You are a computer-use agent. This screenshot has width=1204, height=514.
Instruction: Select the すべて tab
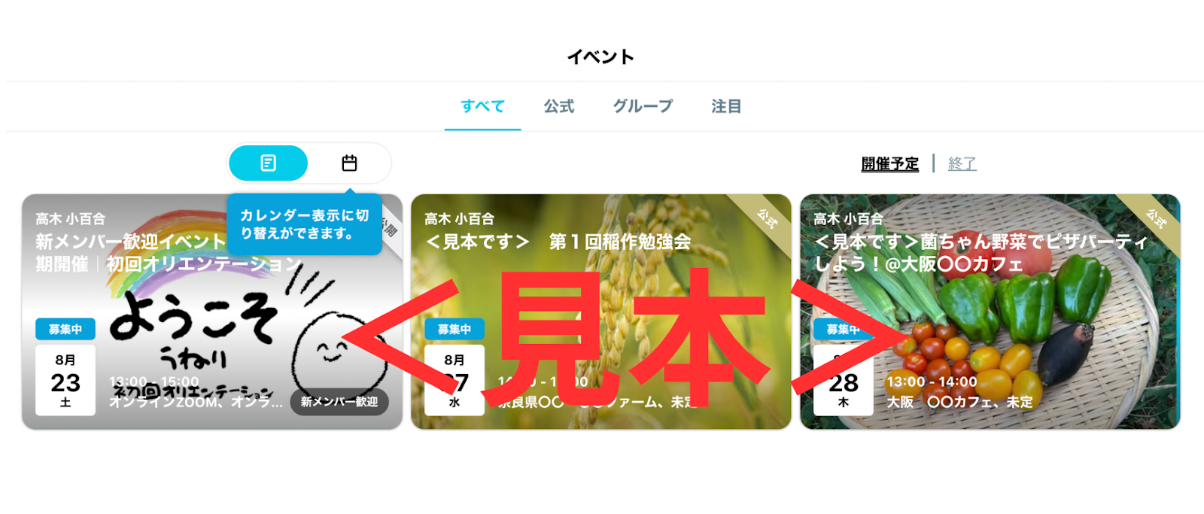coord(483,106)
